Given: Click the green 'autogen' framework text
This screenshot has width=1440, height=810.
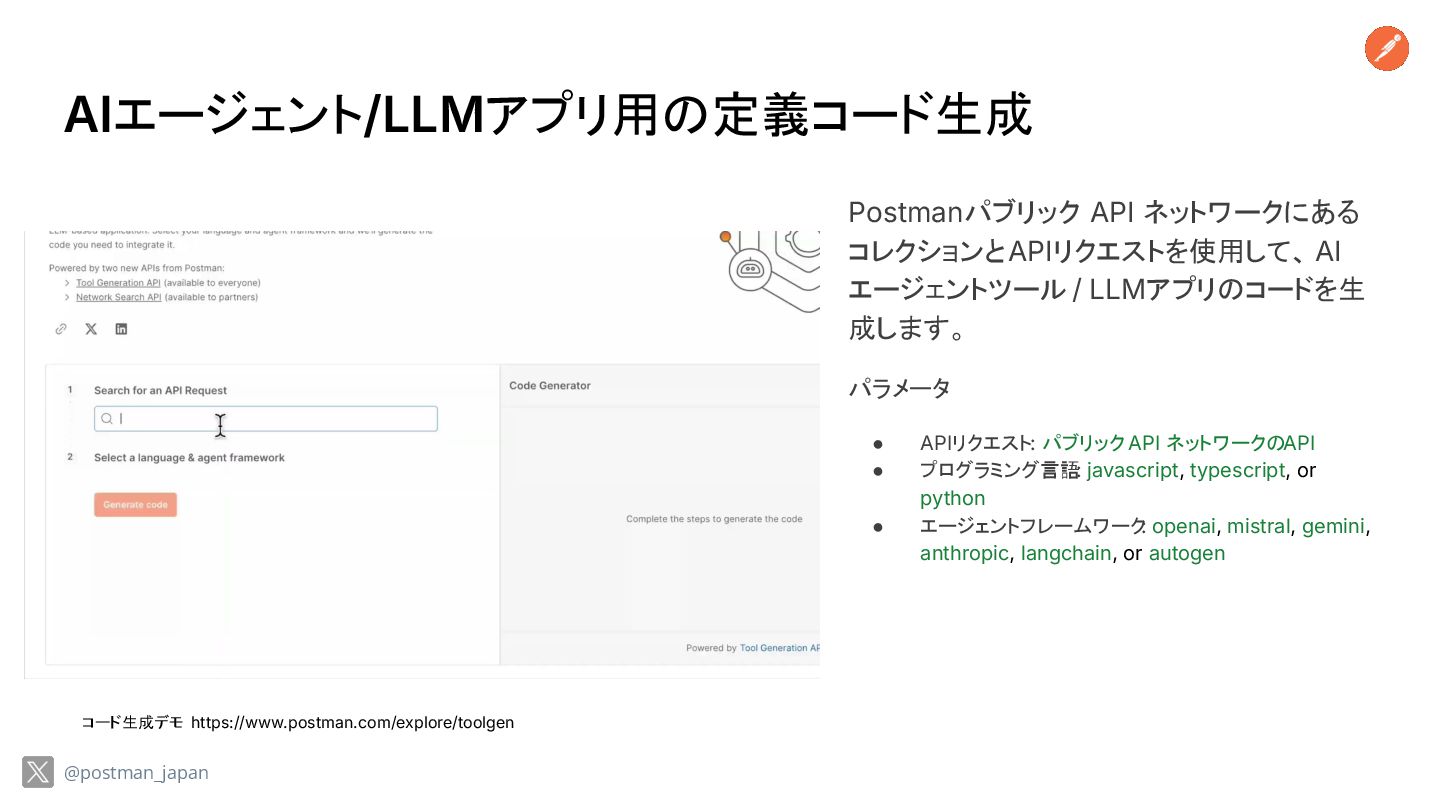Looking at the screenshot, I should (1186, 553).
